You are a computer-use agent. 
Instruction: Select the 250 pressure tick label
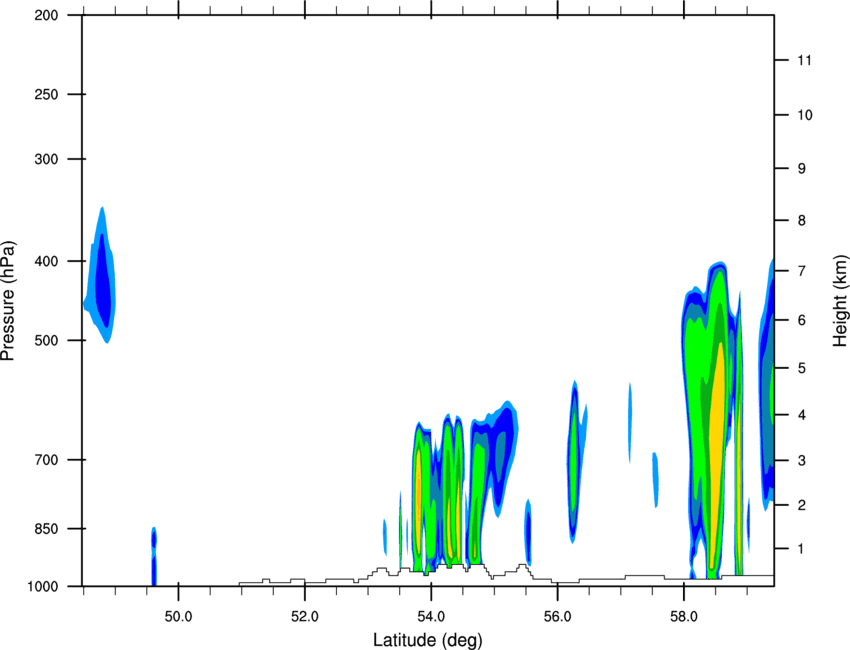pos(46,94)
